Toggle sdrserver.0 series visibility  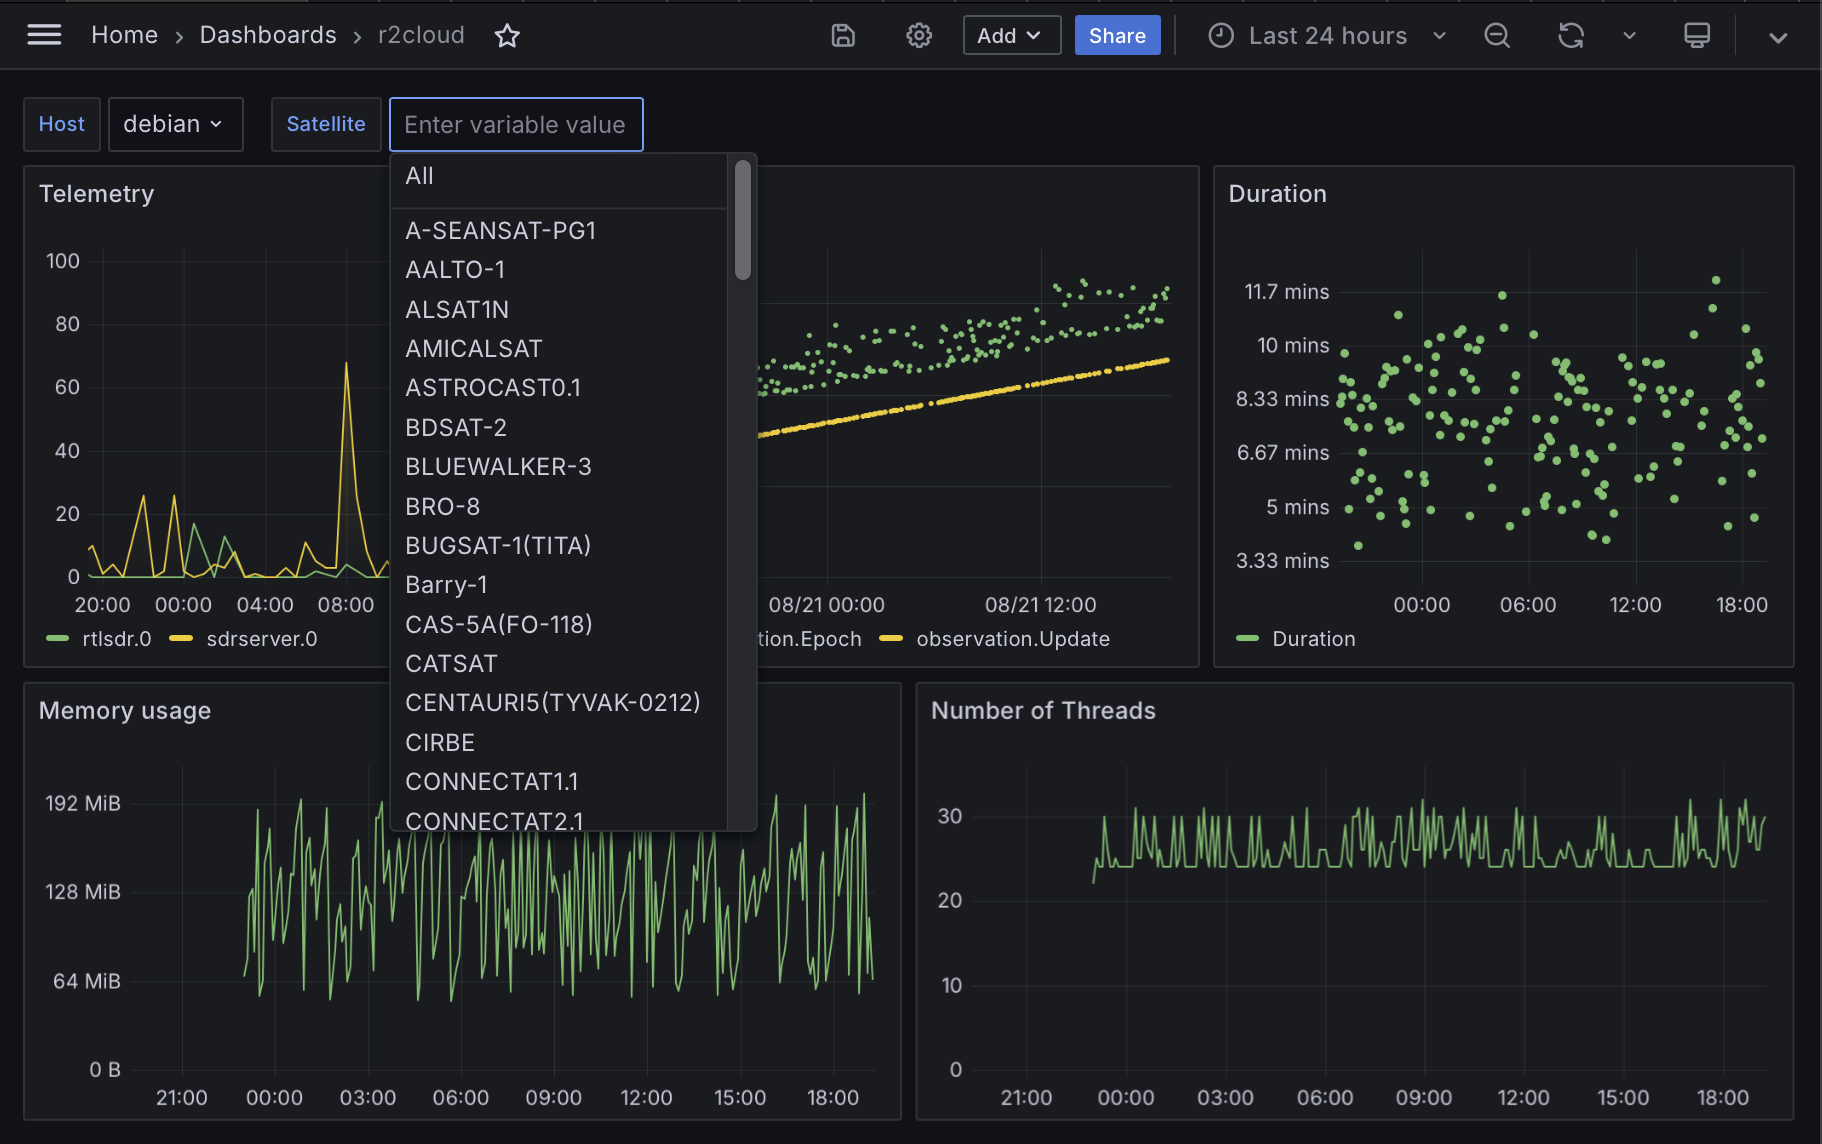261,639
